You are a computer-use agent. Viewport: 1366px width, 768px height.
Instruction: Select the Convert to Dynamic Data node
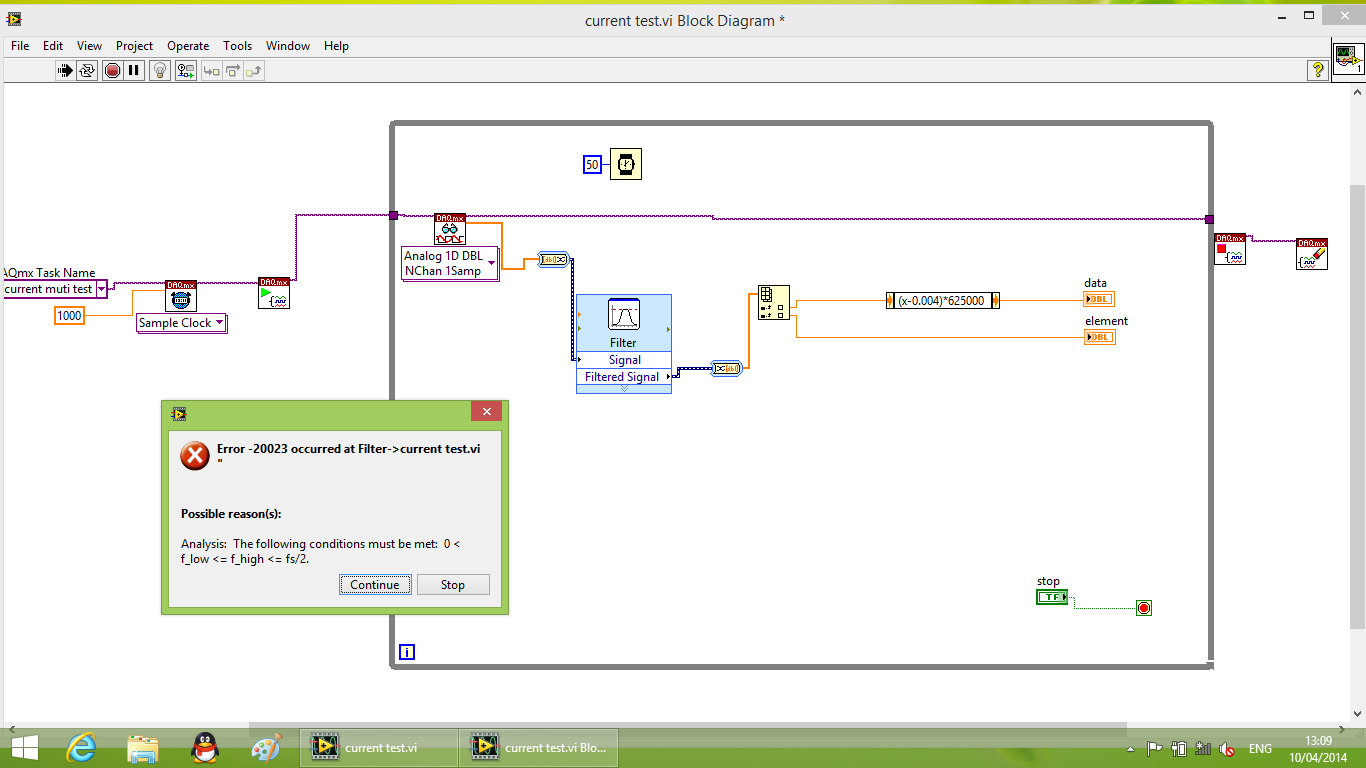tap(552, 259)
